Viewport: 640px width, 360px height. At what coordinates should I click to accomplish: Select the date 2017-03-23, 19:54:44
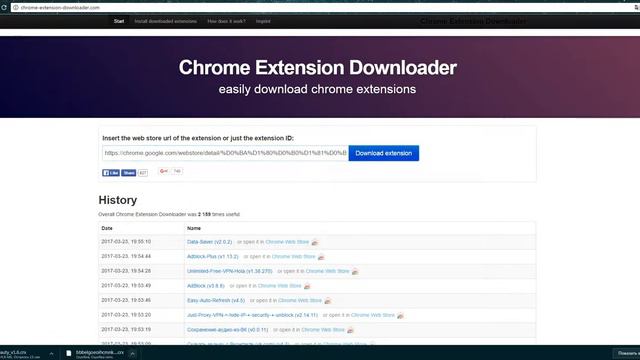tap(126, 256)
